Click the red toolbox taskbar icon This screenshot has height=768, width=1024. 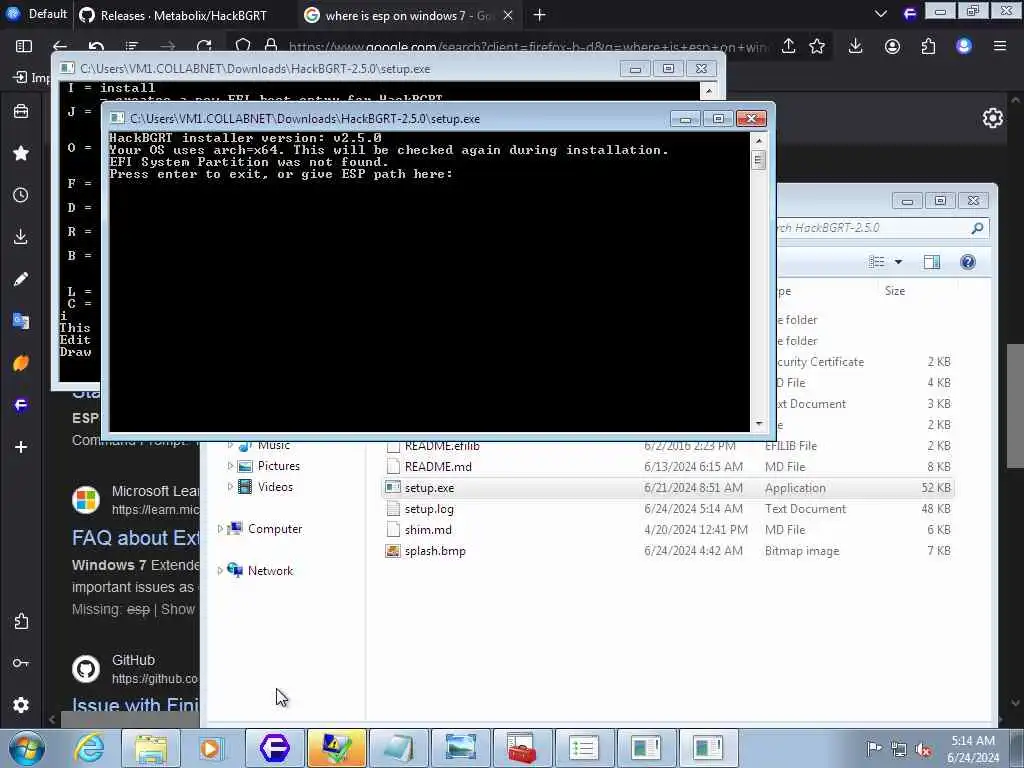click(521, 748)
